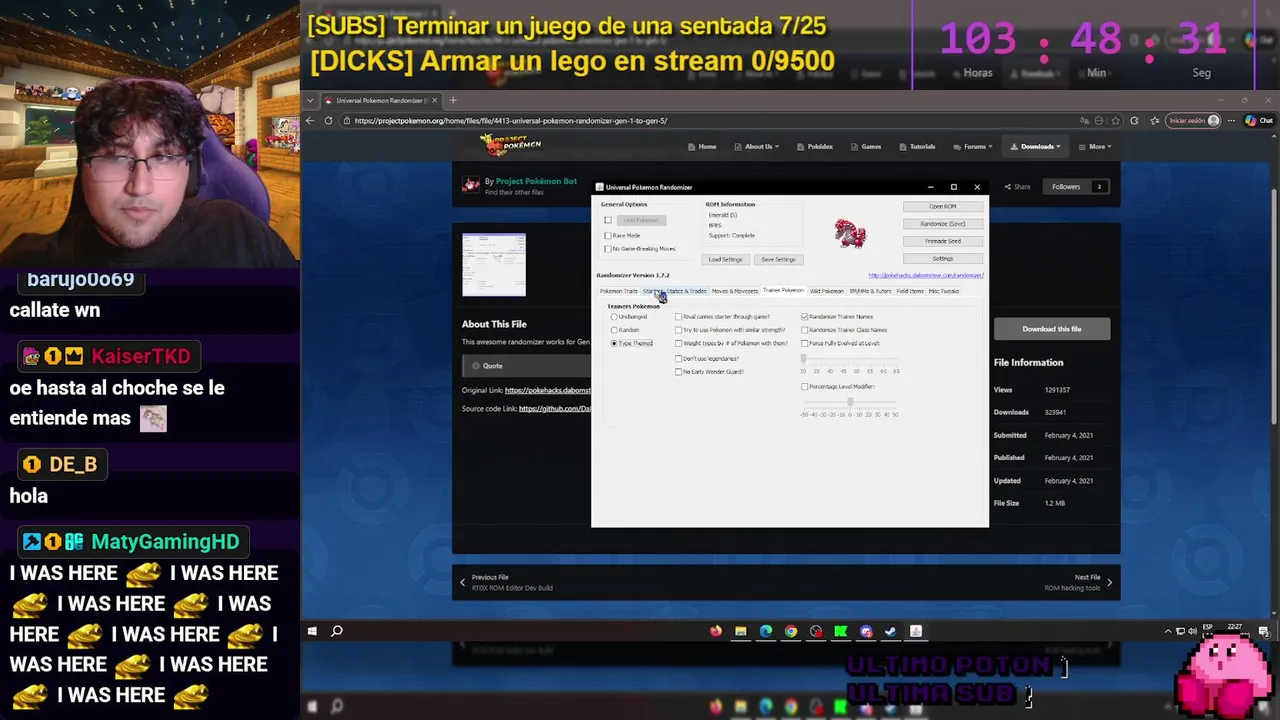Image resolution: width=1280 pixels, height=720 pixels.
Task: Open the TM/HMs & Tutors tab
Action: 870,291
